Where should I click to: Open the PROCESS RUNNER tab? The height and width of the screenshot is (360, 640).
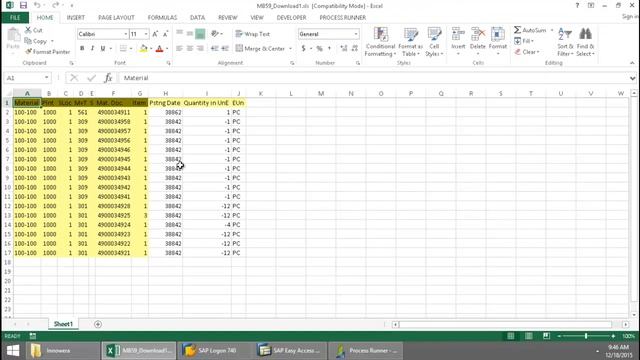coord(342,18)
